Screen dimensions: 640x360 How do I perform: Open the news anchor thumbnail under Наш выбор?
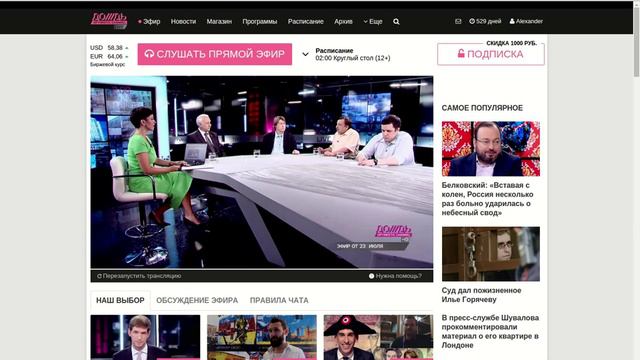(145, 337)
